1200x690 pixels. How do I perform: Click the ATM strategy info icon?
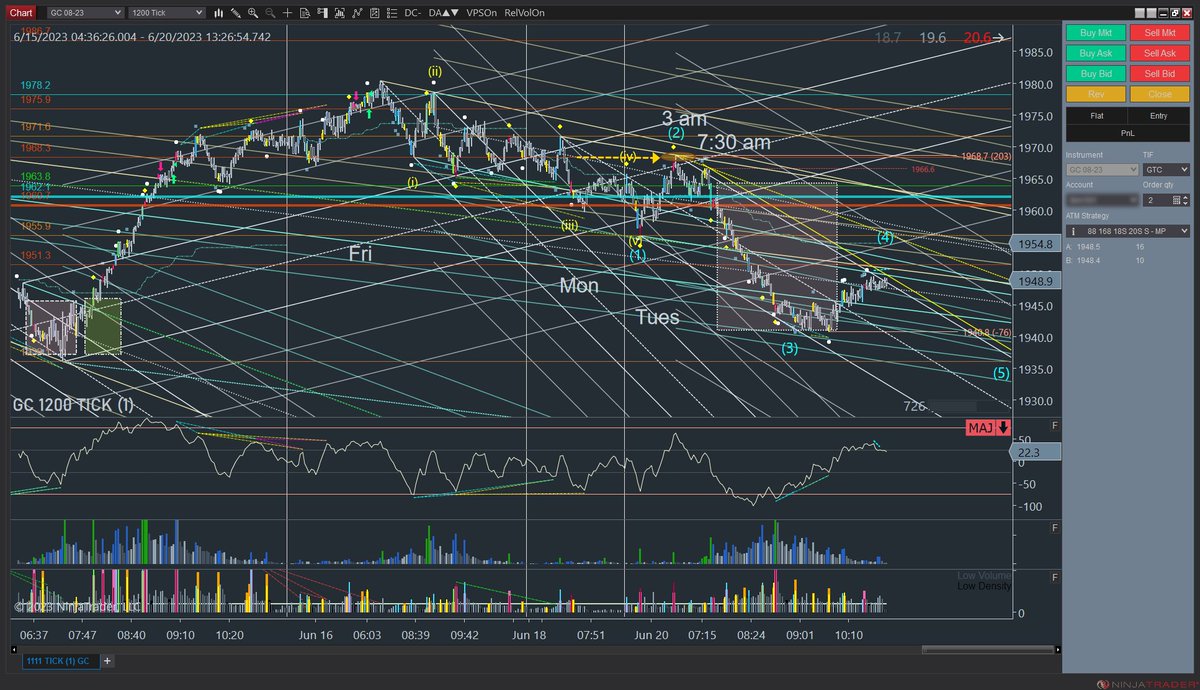pyautogui.click(x=1074, y=231)
